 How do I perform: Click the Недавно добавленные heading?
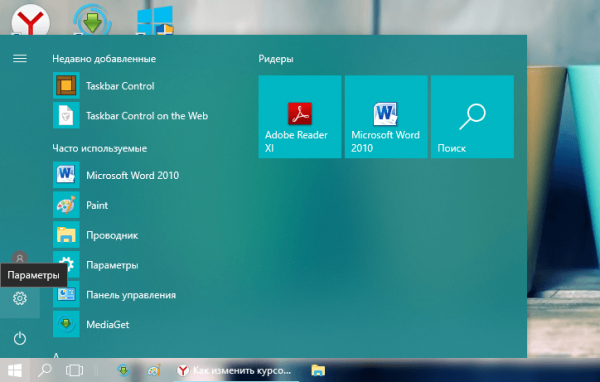pos(104,59)
